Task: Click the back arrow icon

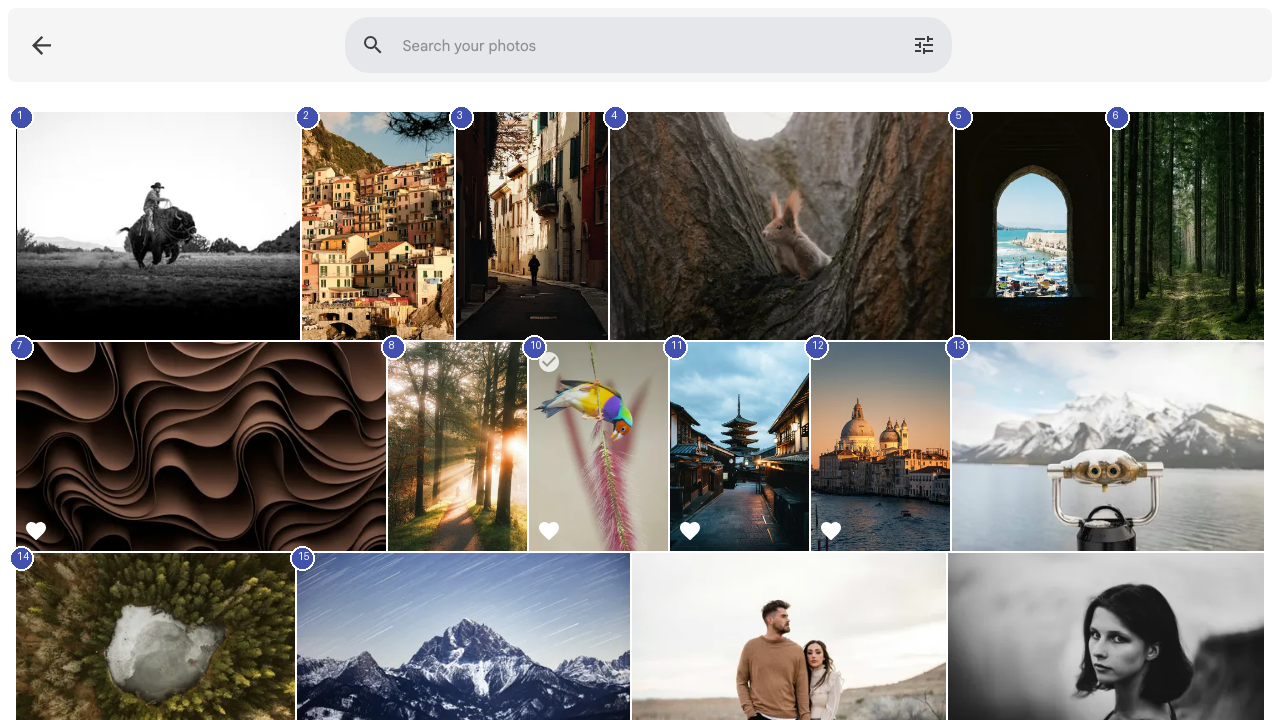Action: click(x=41, y=45)
